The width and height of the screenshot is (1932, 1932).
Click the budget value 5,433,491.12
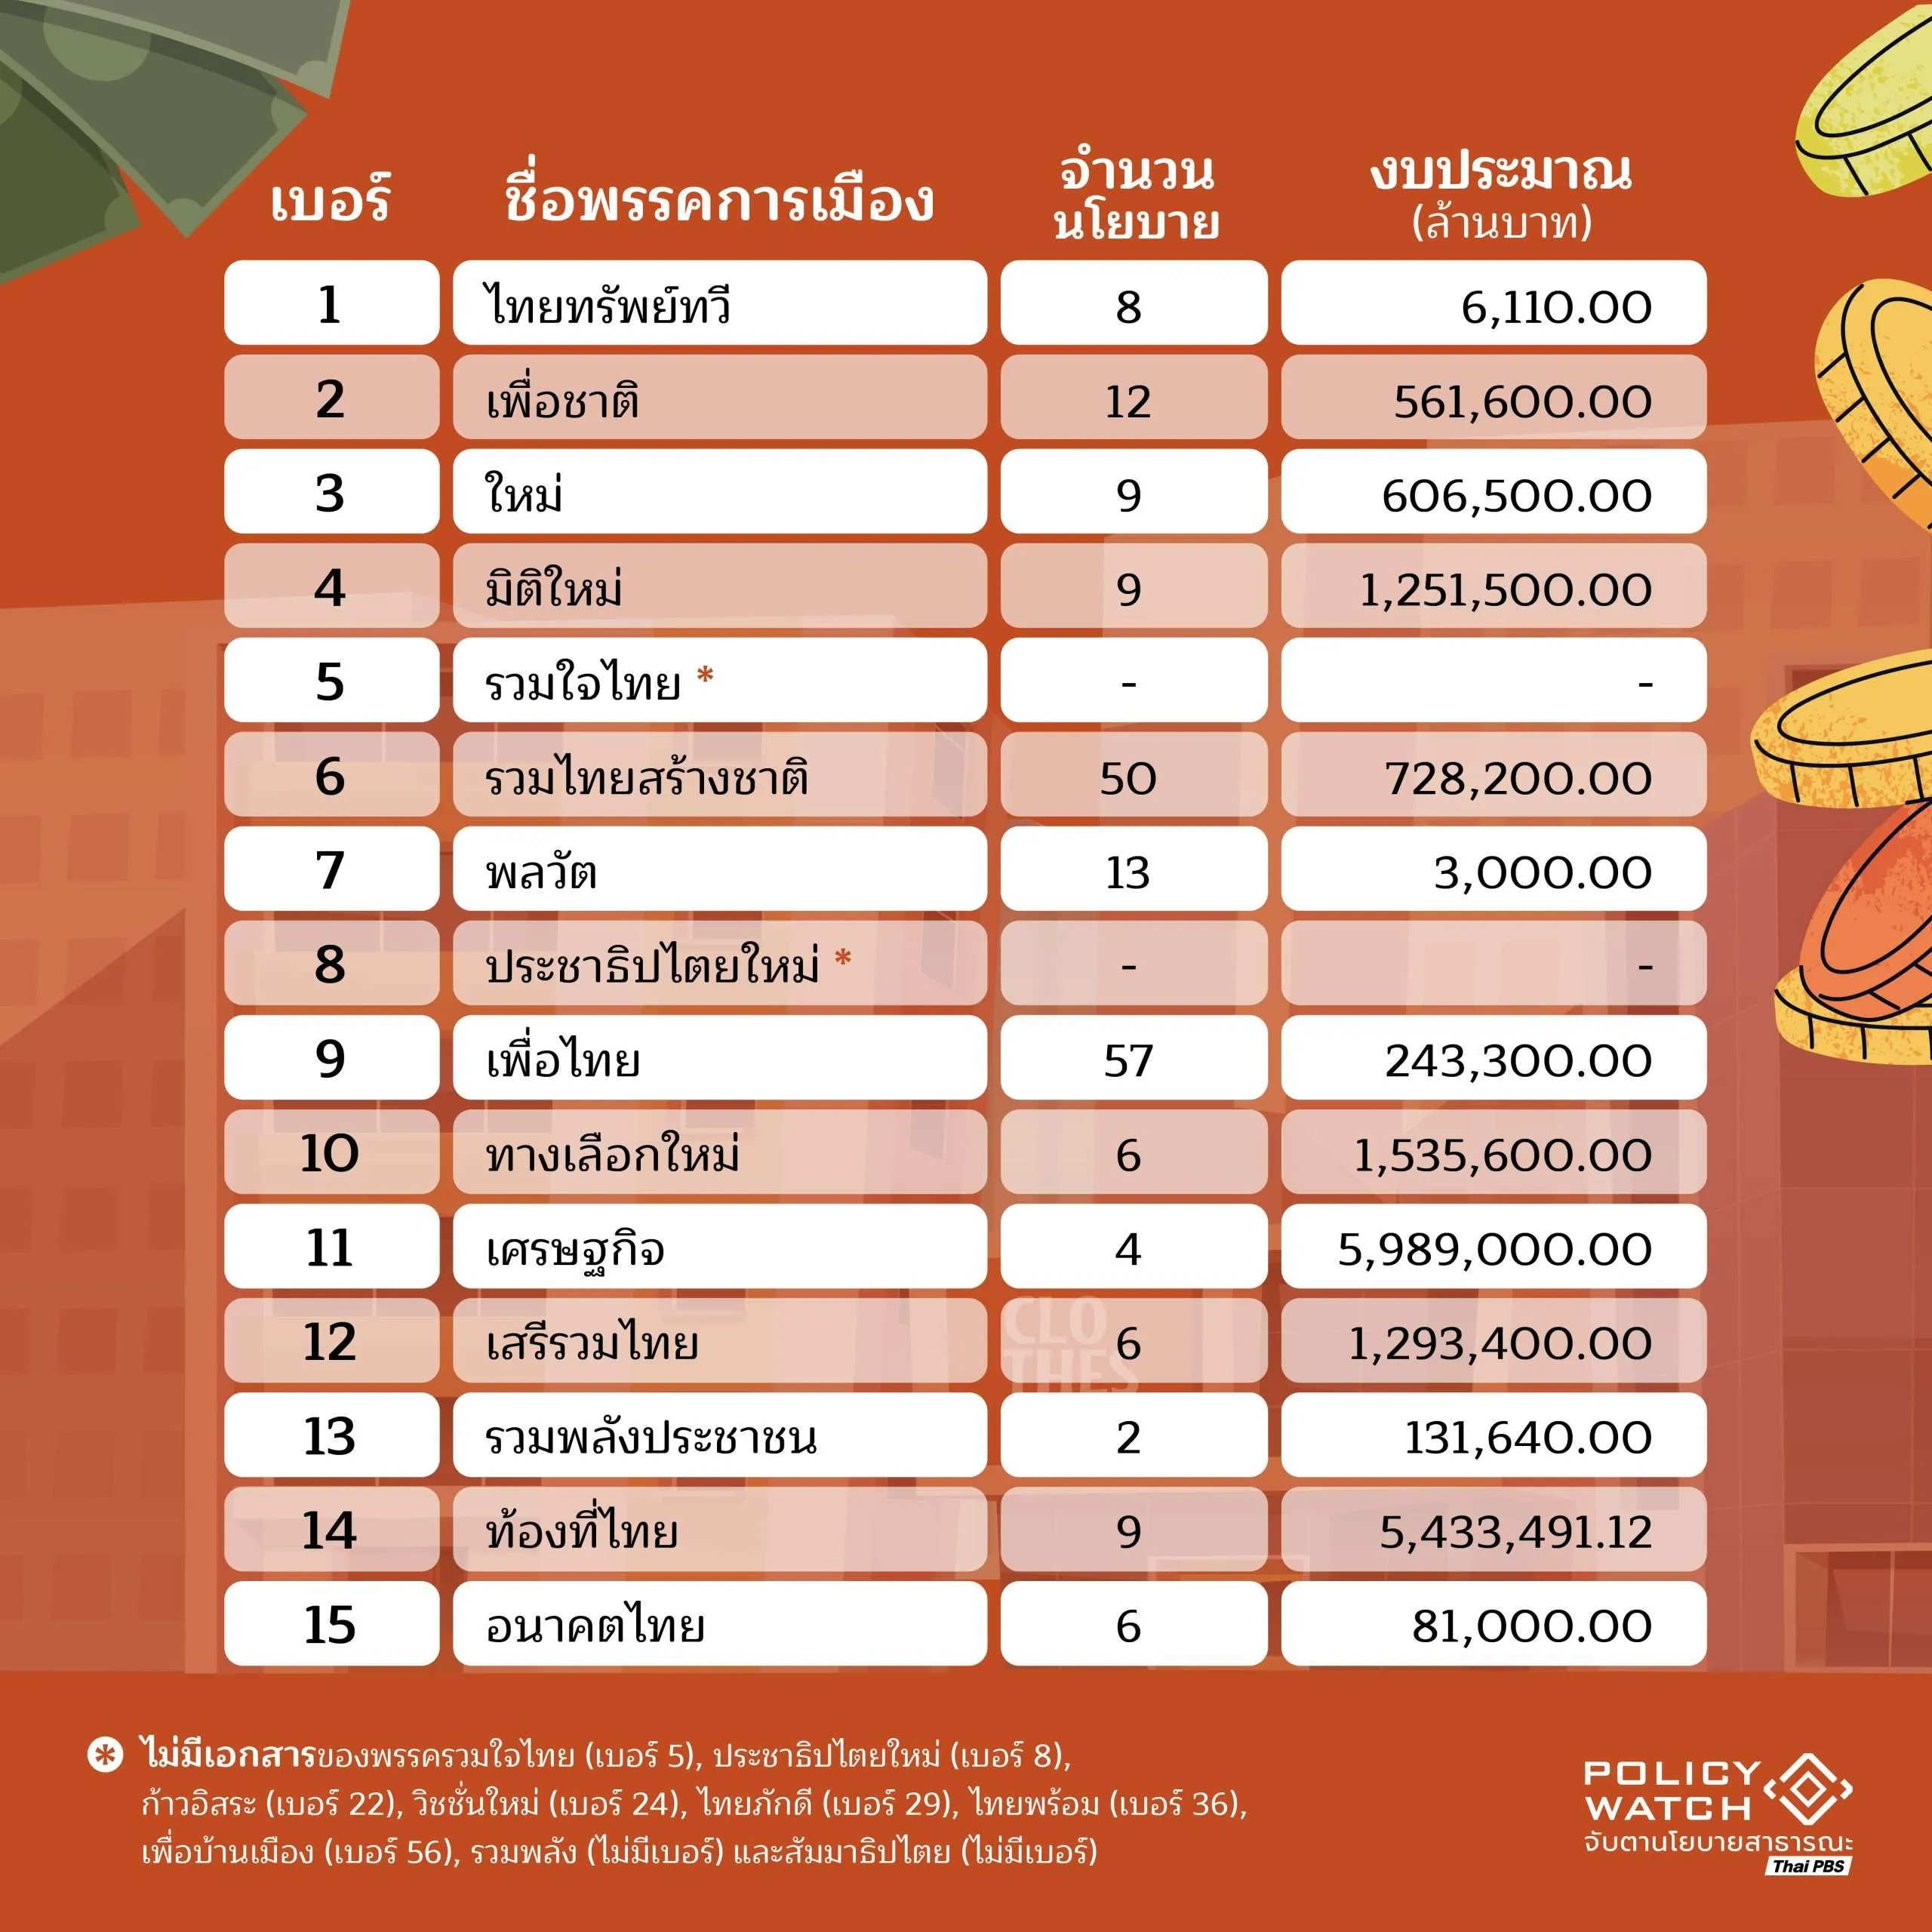(x=1515, y=1532)
